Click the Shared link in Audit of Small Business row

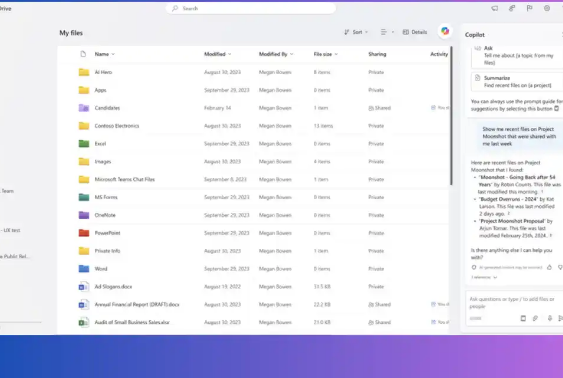(379, 322)
